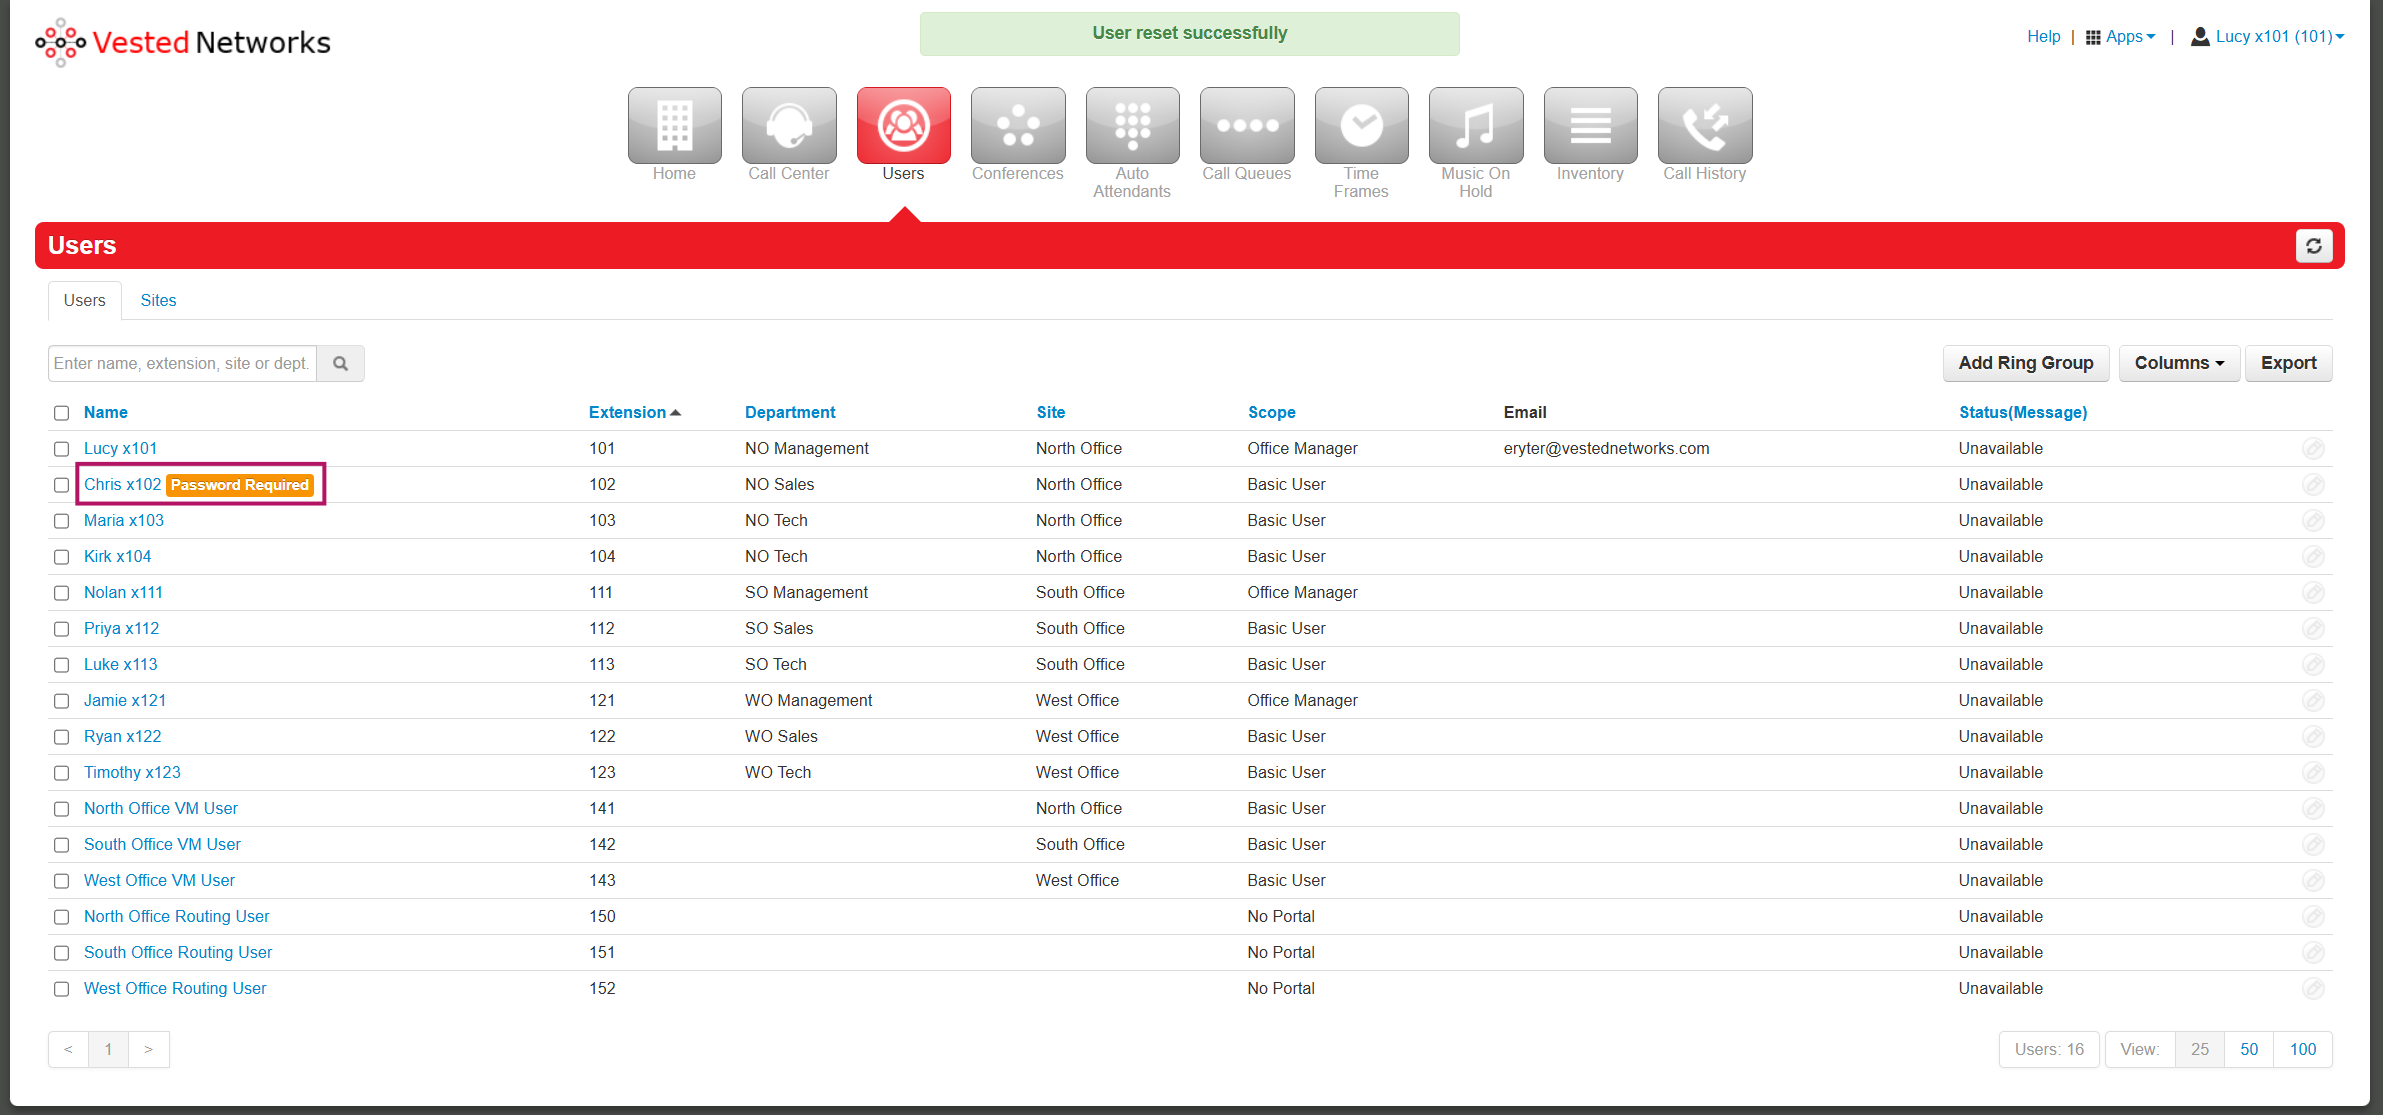Tick the select-all checkbox in header
The height and width of the screenshot is (1115, 2383).
click(62, 413)
